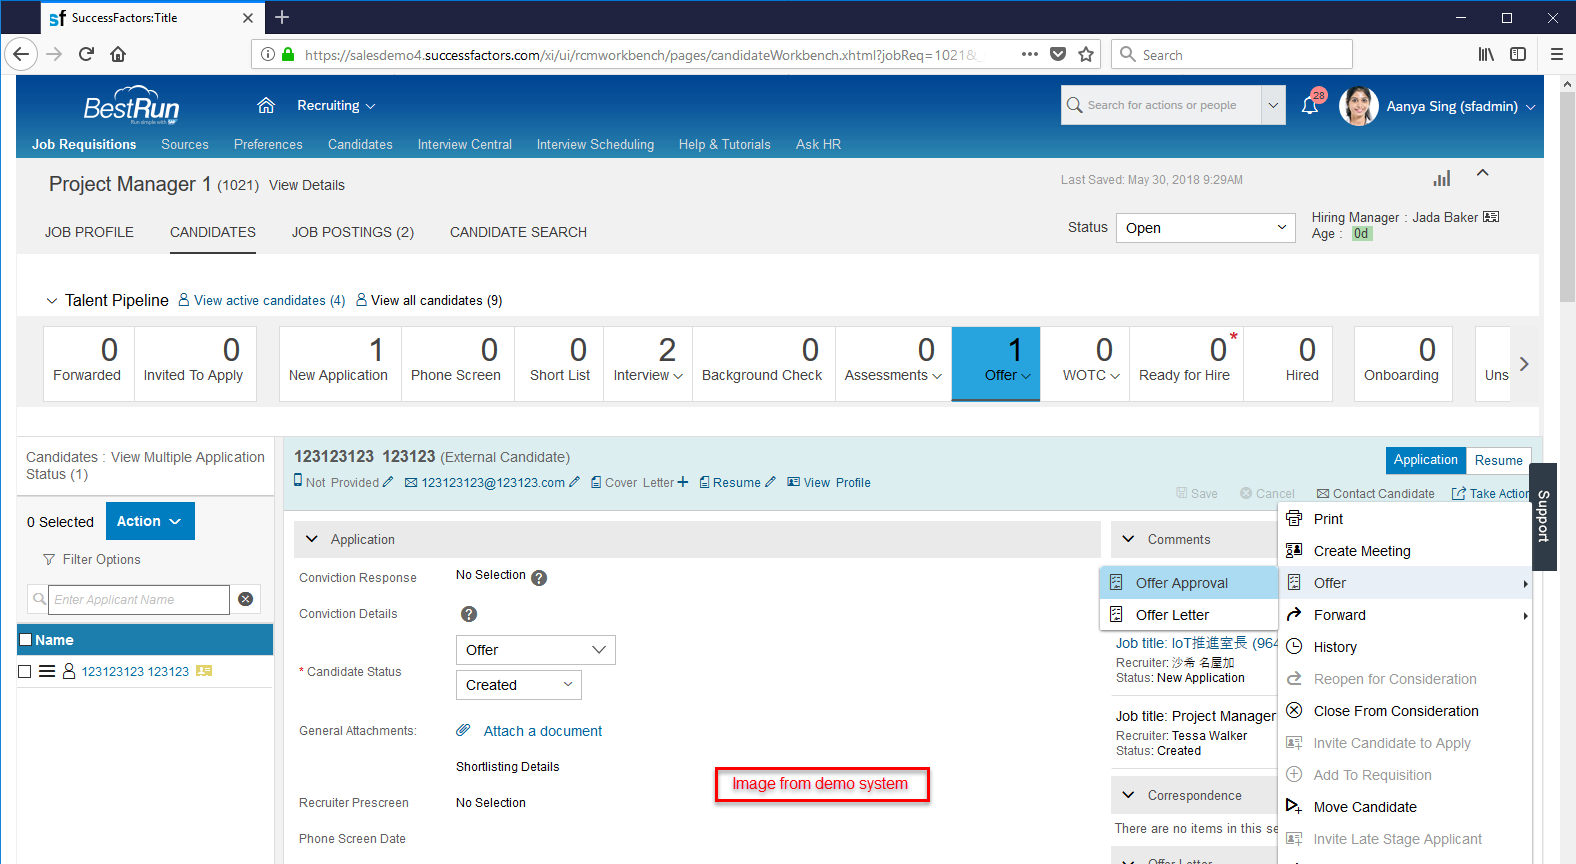The height and width of the screenshot is (864, 1576).
Task: Open the Hiring Manager Jada Baker card icon
Action: pos(1491,217)
